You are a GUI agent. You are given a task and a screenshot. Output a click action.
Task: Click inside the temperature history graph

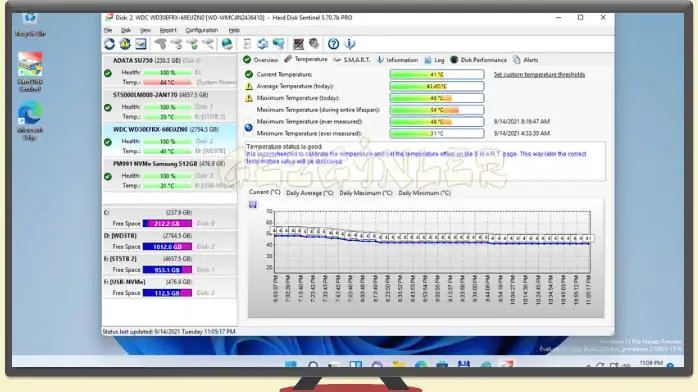point(432,242)
